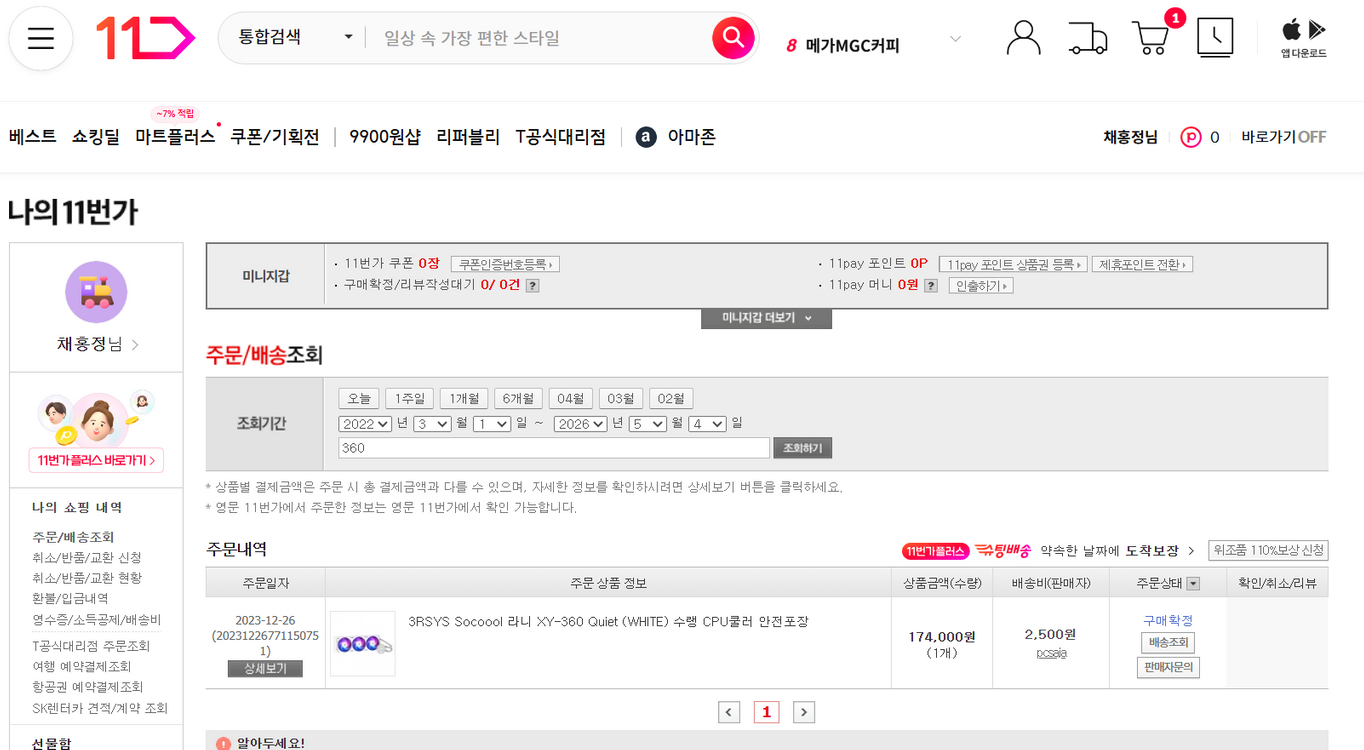
Task: Select the 1개월 period button
Action: point(464,398)
